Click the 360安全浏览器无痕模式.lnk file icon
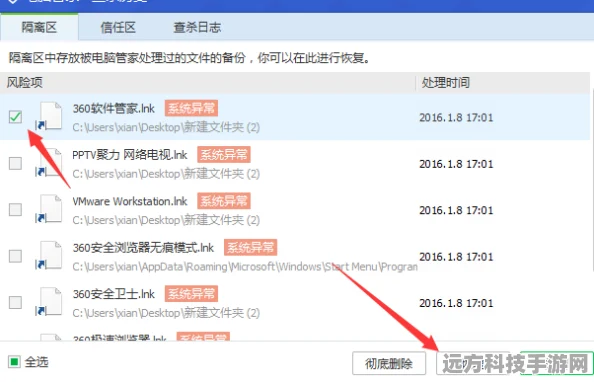The image size is (594, 382). click(49, 255)
